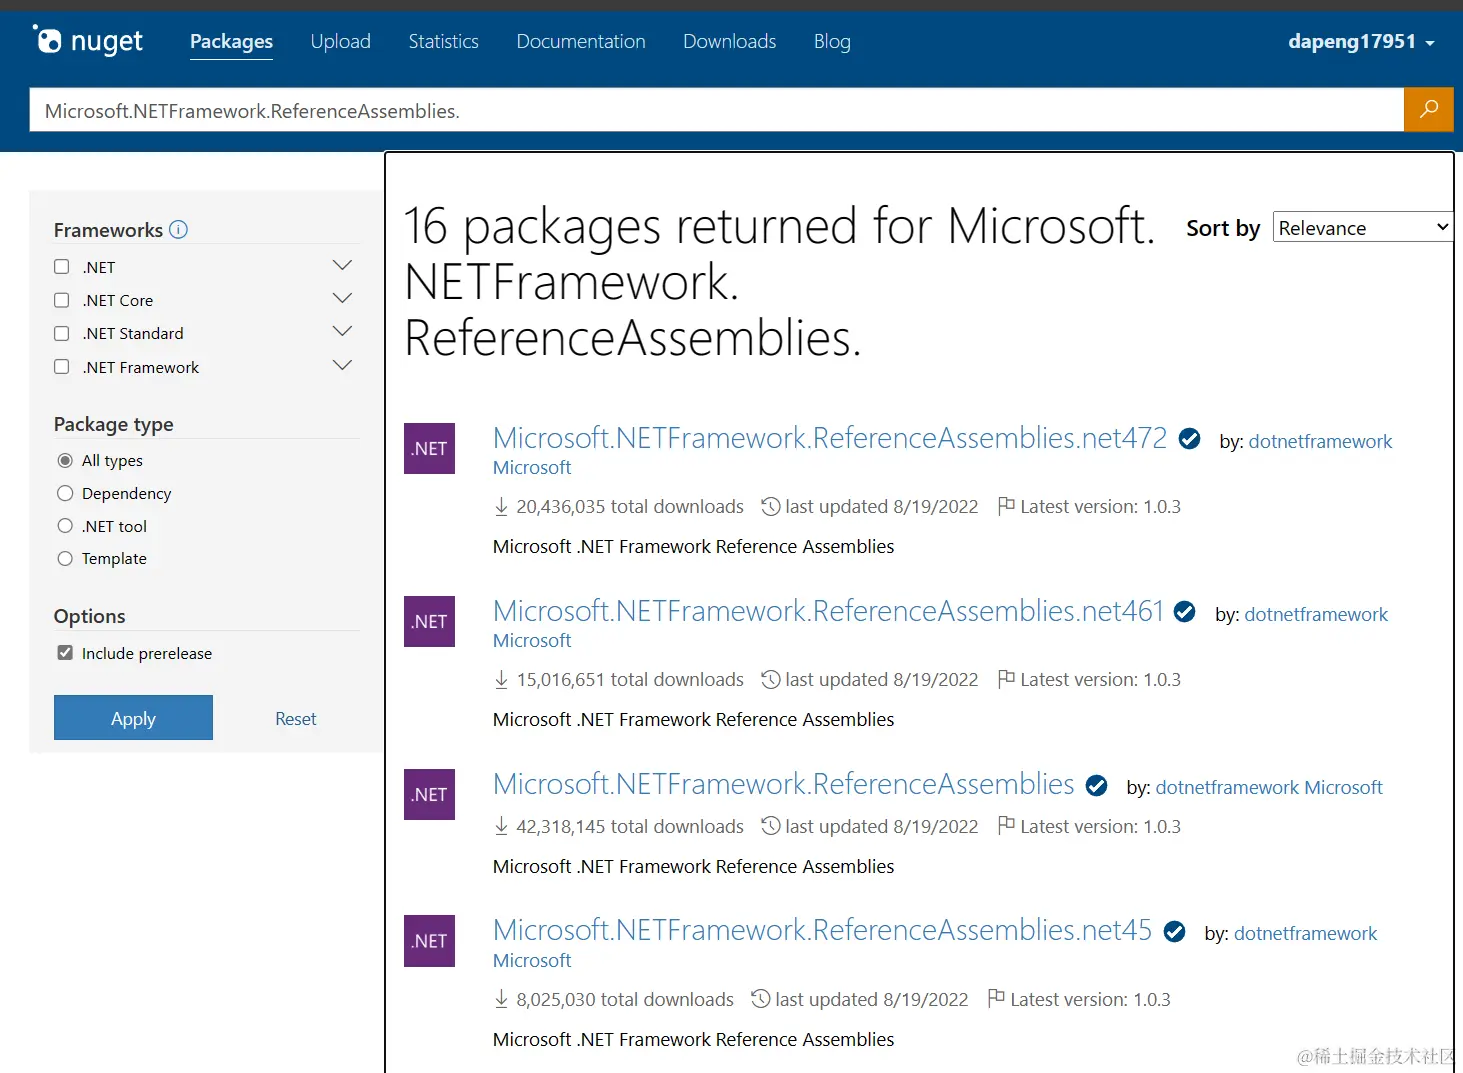Uncheck the Include prerelease option
The image size is (1463, 1073).
[65, 653]
